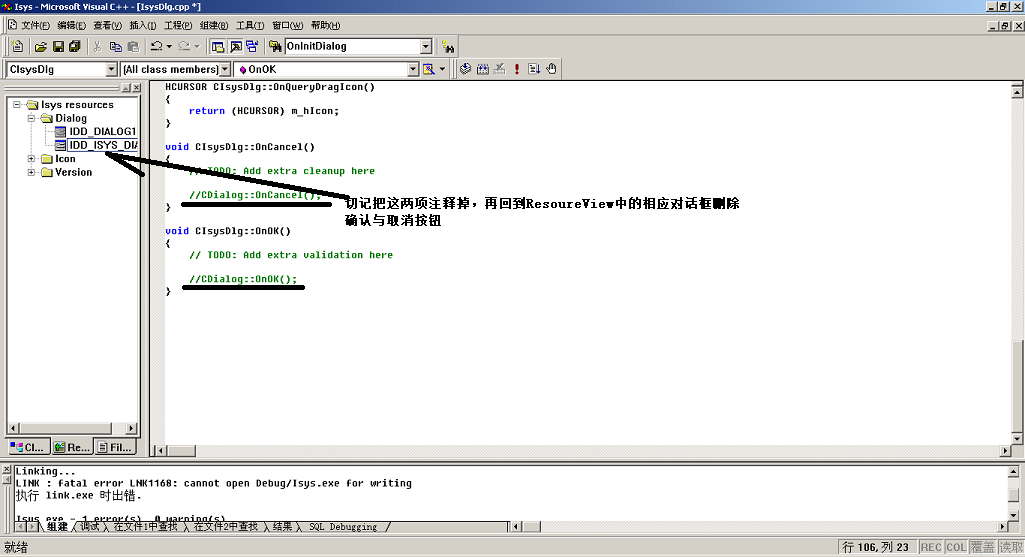Click the Build icon in build toolbar
Viewport: 1025px width, 557px height.
point(482,69)
